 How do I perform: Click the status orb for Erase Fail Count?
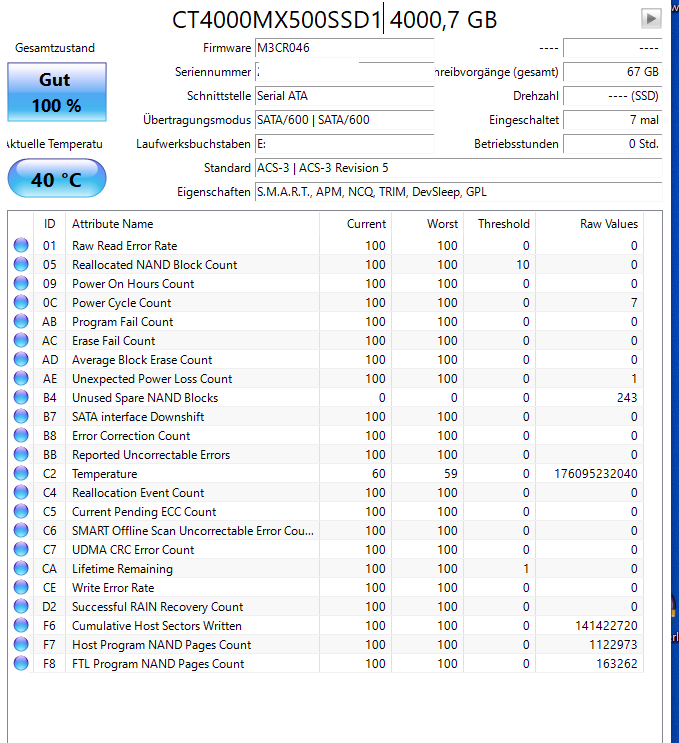(x=21, y=340)
